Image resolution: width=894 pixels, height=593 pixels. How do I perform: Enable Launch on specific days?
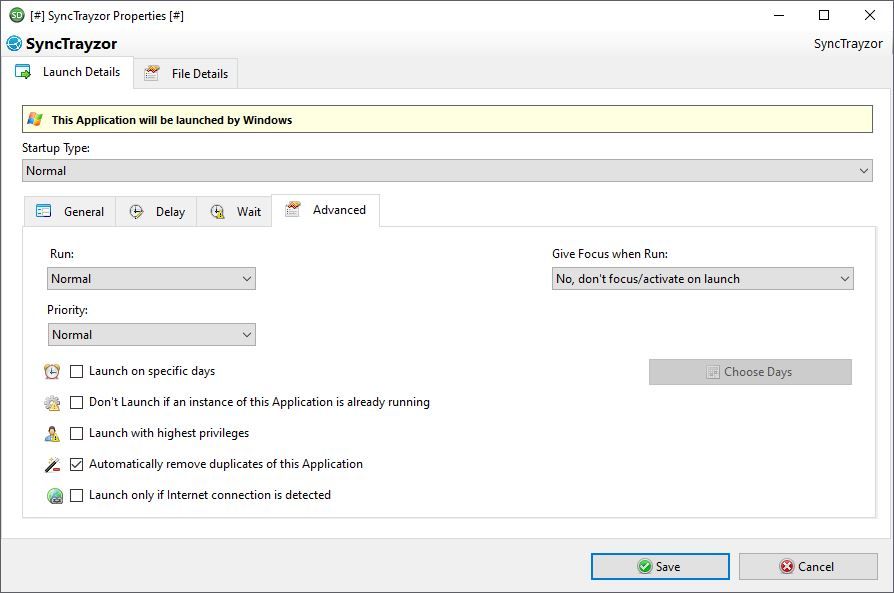pyautogui.click(x=75, y=371)
